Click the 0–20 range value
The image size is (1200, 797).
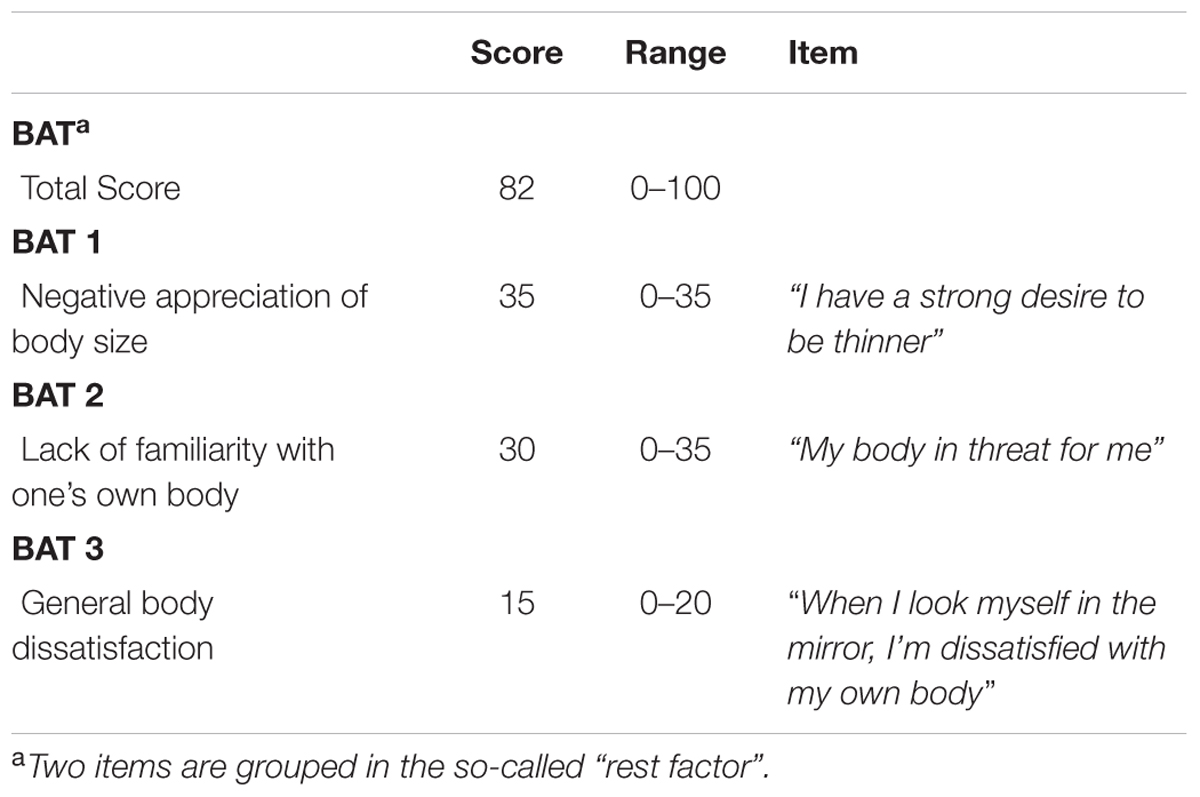[x=675, y=604]
